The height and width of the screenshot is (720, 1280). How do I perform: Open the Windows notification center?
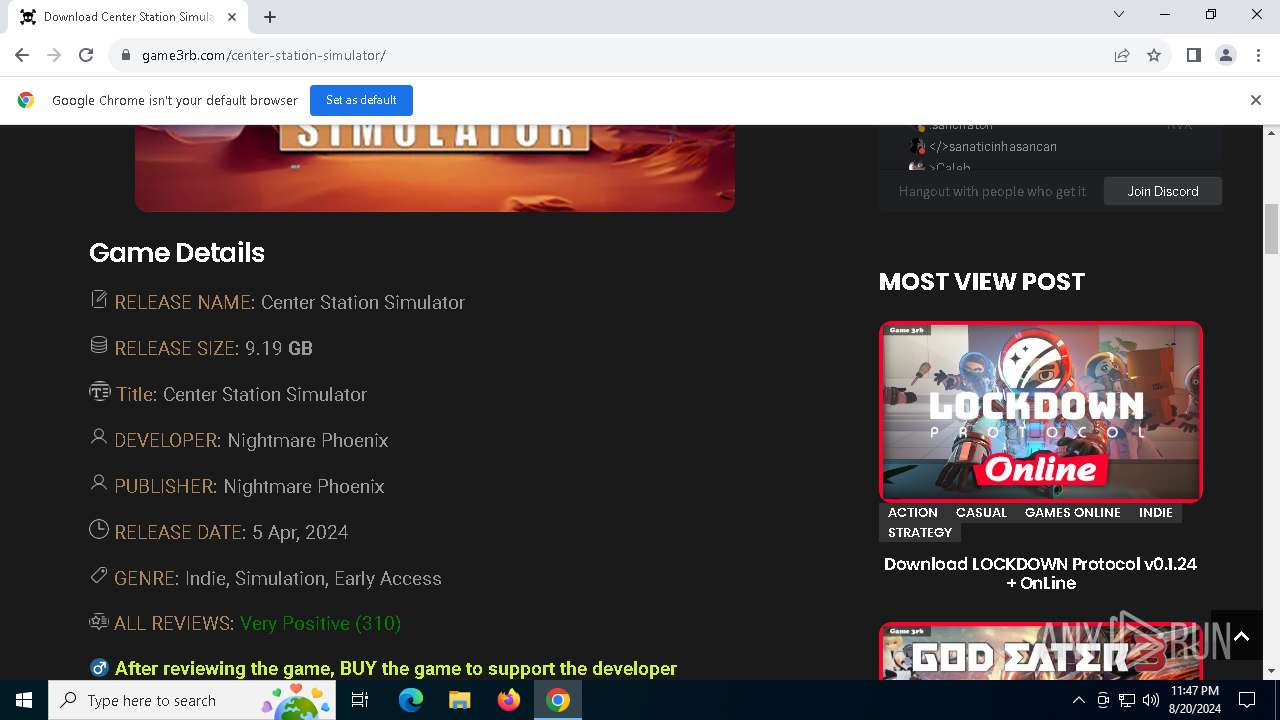point(1247,700)
